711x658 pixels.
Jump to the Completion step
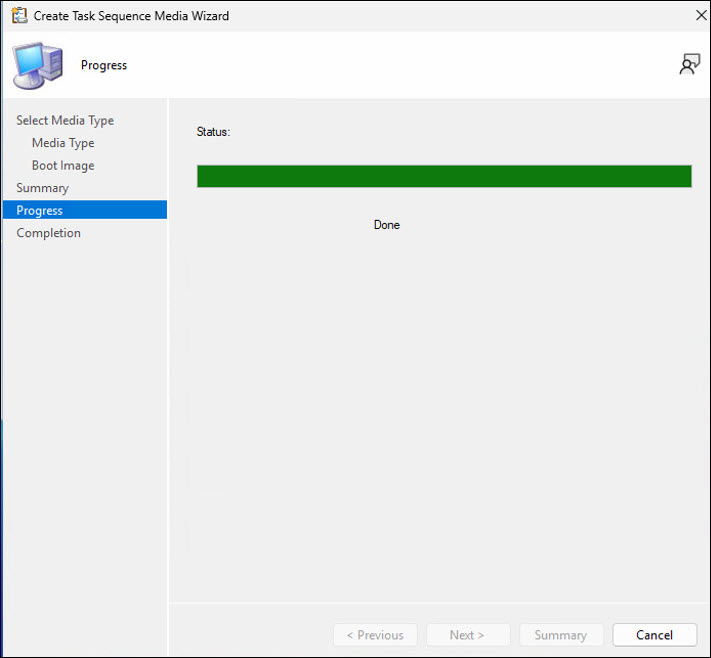pyautogui.click(x=48, y=233)
